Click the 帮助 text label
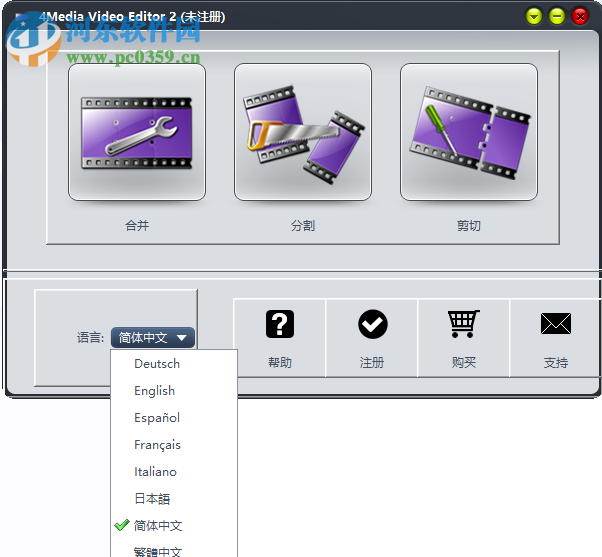This screenshot has height=557, width=602. [280, 362]
